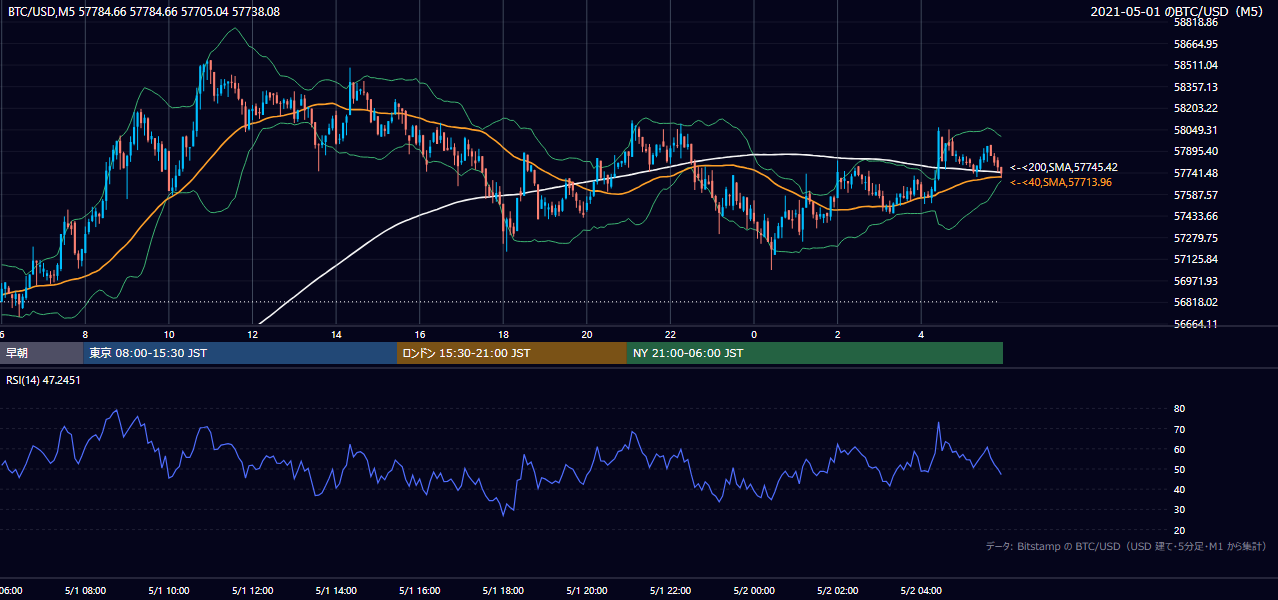Select the 早朝 session band
Image resolution: width=1278 pixels, height=600 pixels.
pyautogui.click(x=41, y=353)
